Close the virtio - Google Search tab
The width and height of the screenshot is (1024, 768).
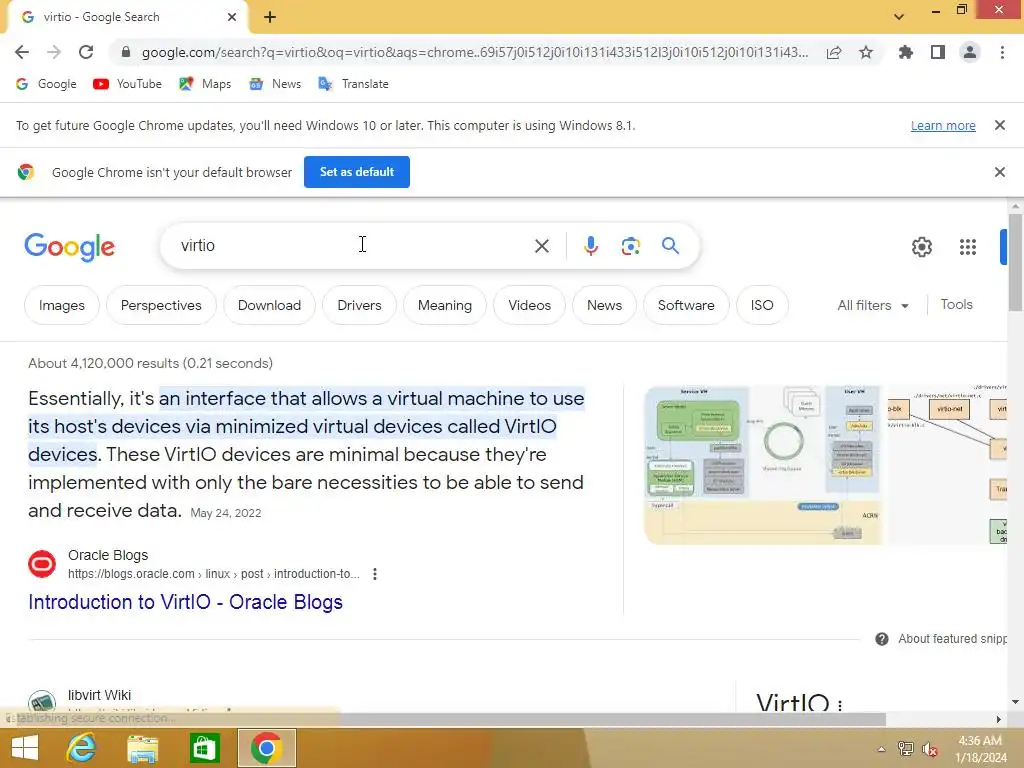[x=232, y=17]
